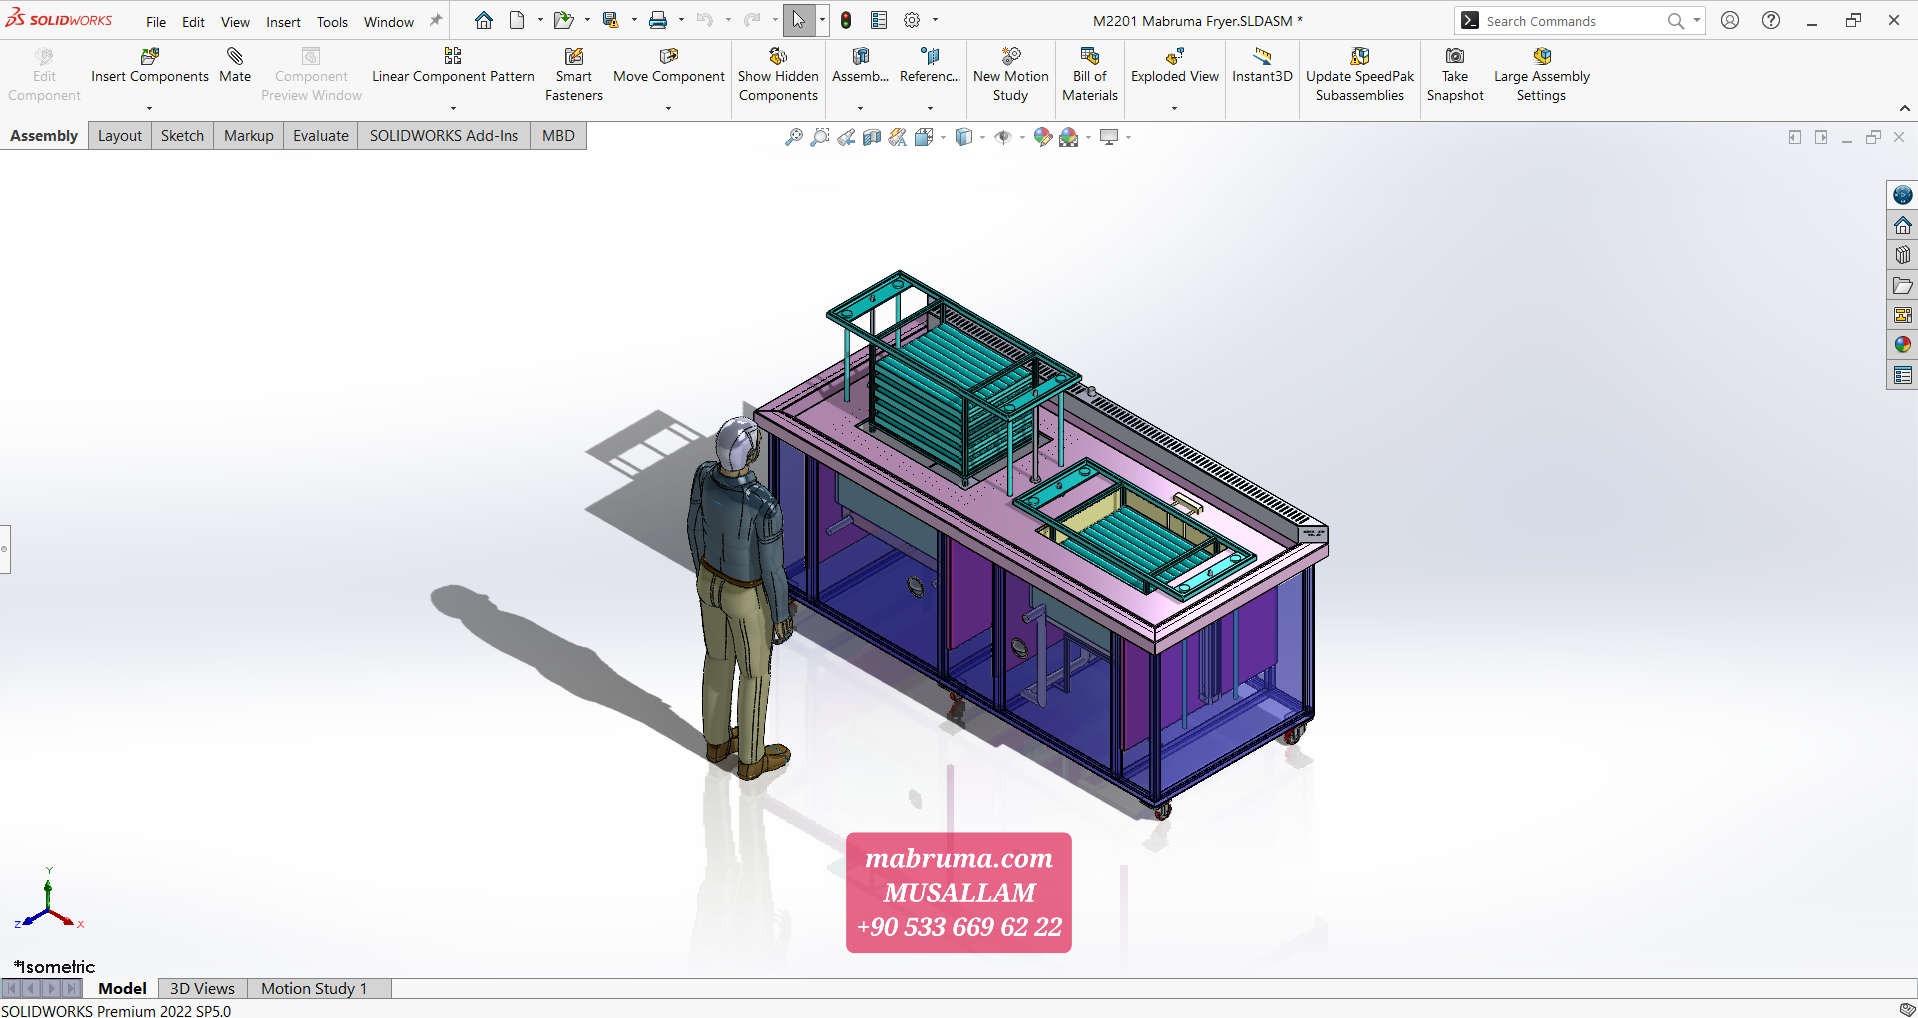Click the Home welcome icon

pos(484,20)
